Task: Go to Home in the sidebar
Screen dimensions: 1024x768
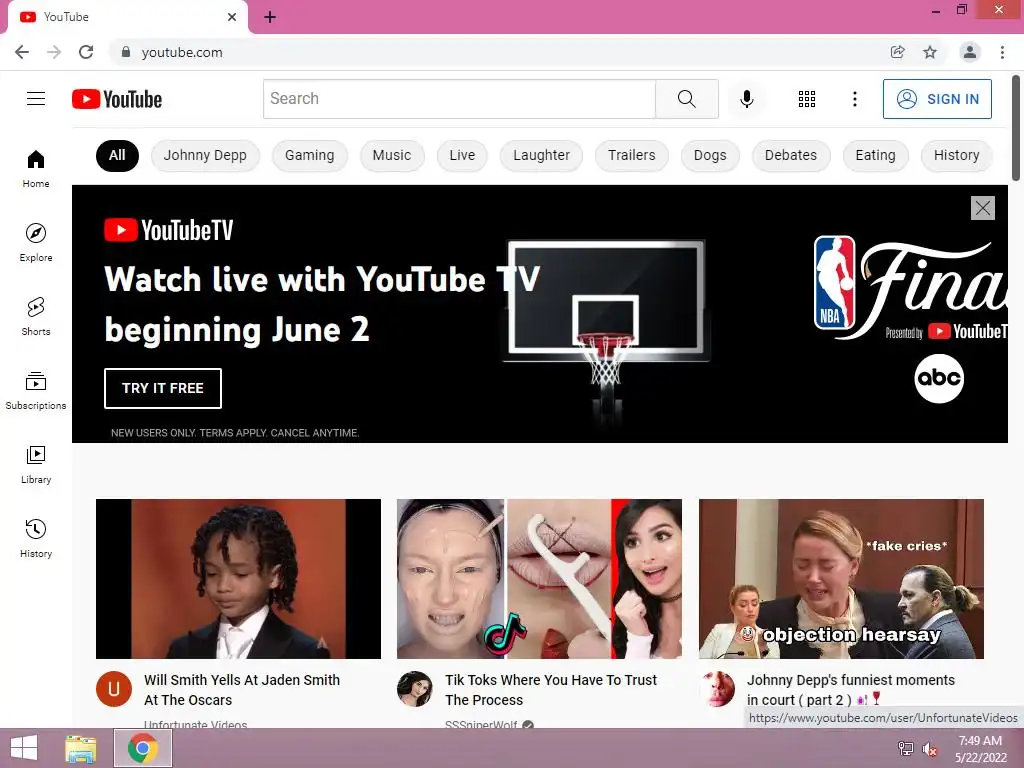Action: (x=36, y=168)
